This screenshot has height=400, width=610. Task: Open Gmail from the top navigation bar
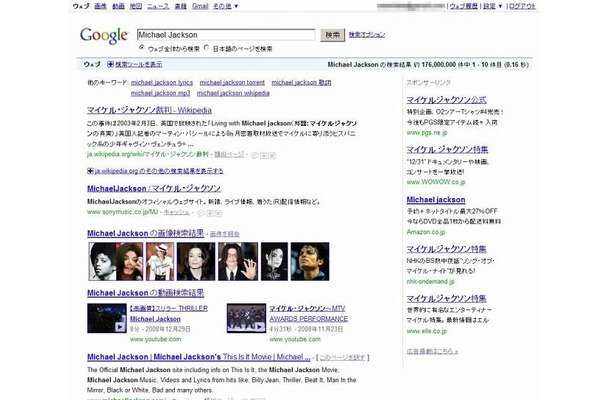click(x=199, y=6)
